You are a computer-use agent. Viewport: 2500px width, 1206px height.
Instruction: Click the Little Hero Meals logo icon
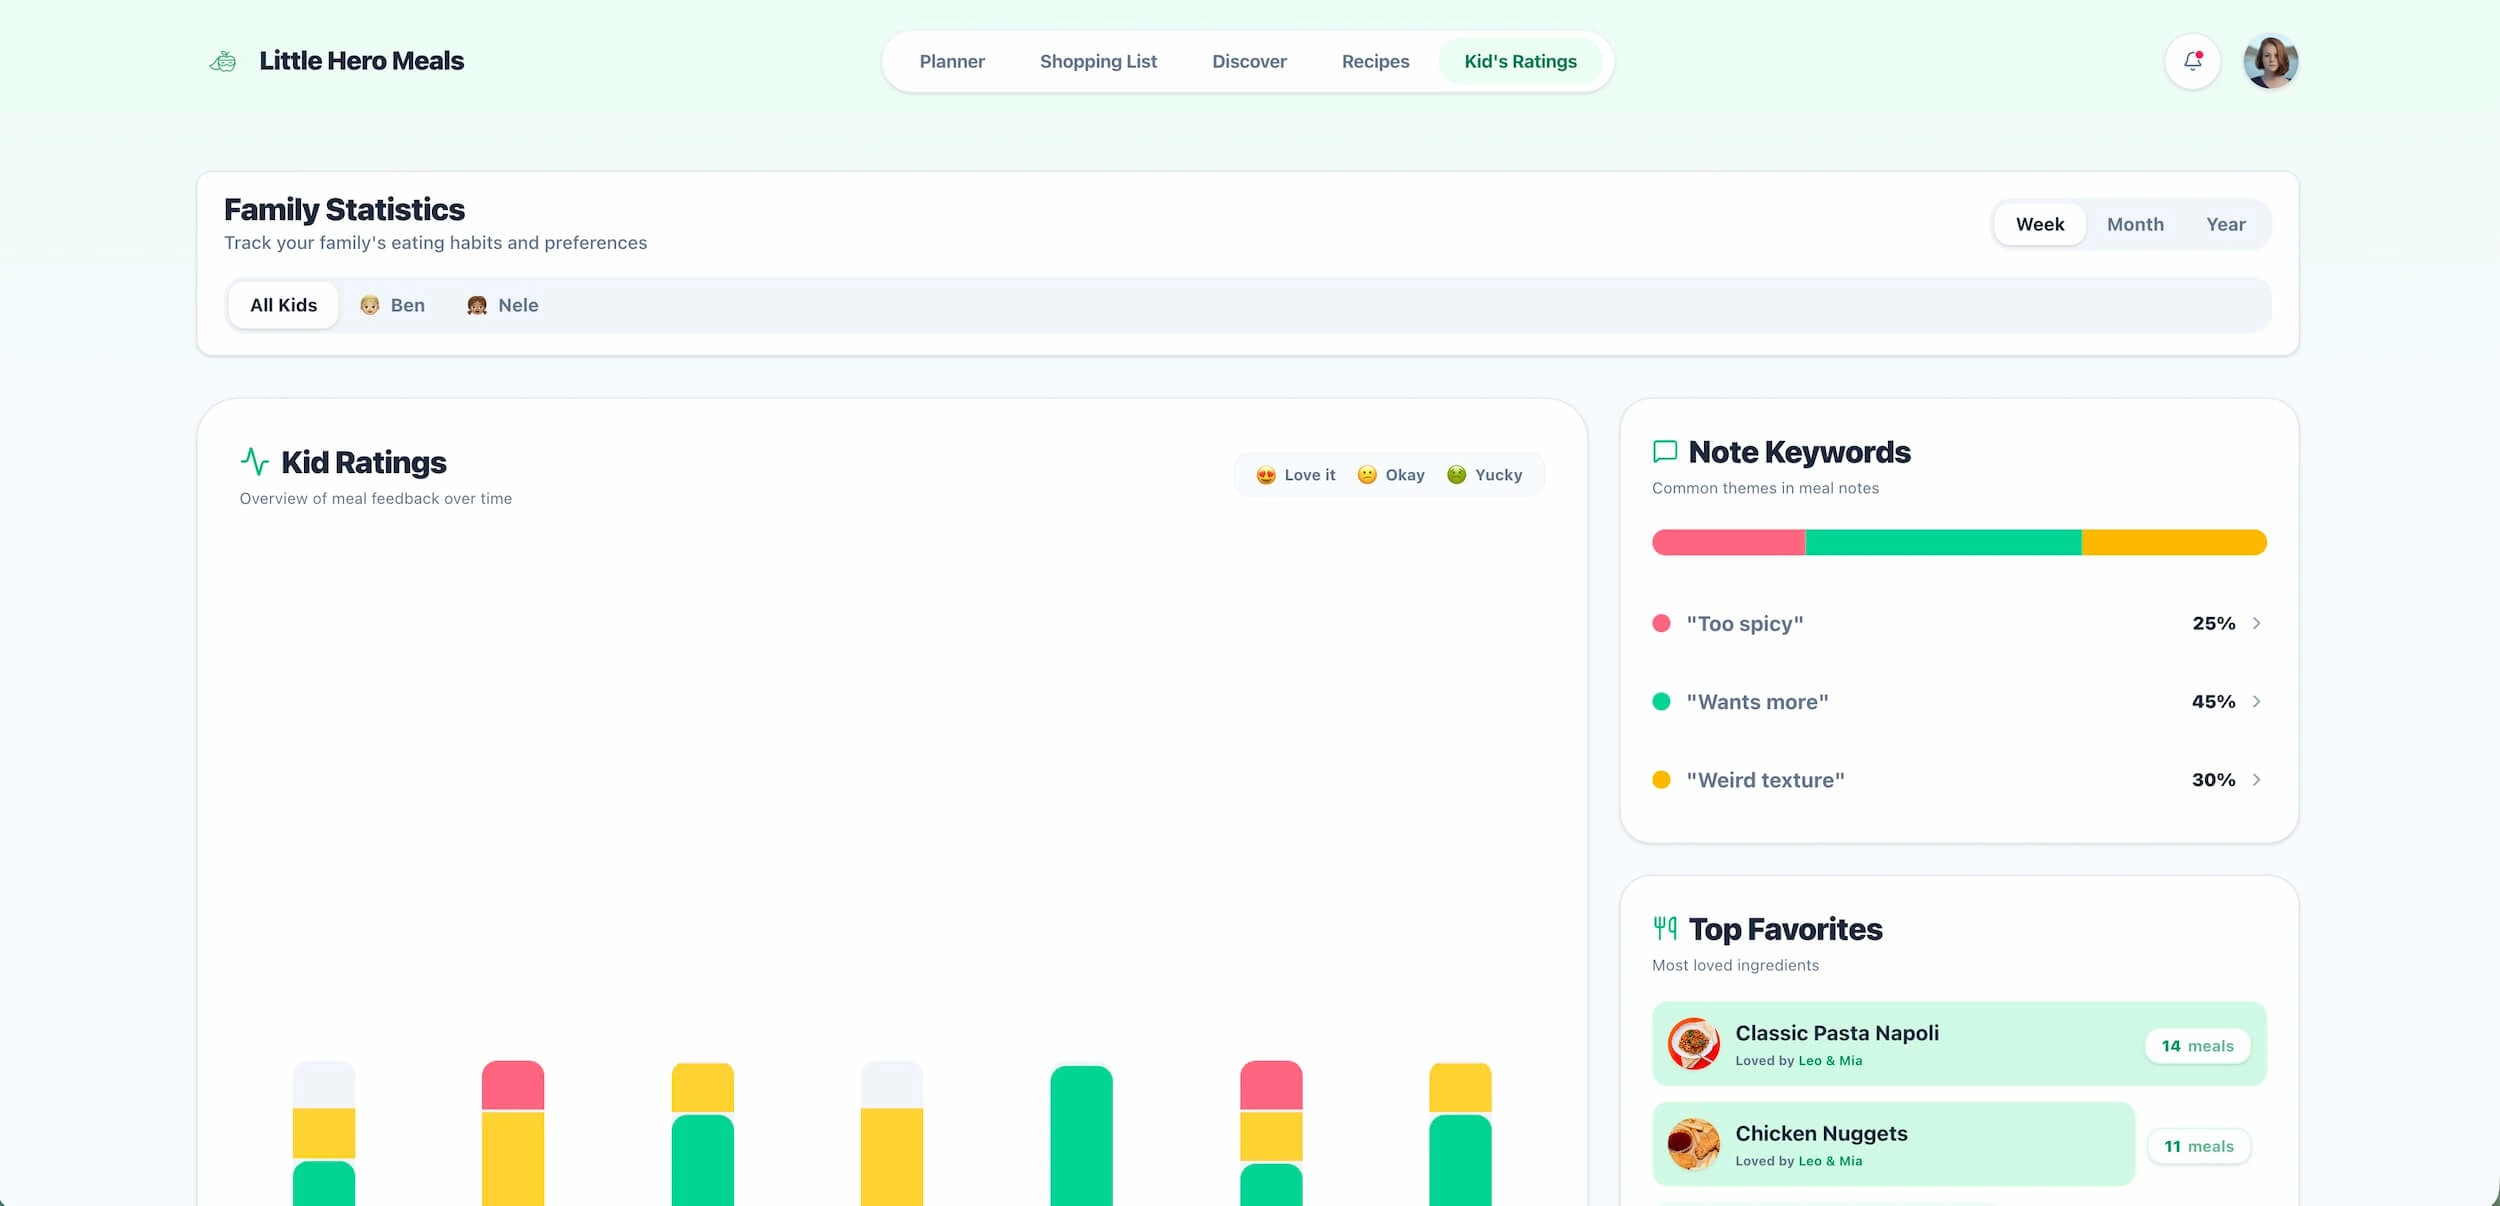(x=223, y=62)
